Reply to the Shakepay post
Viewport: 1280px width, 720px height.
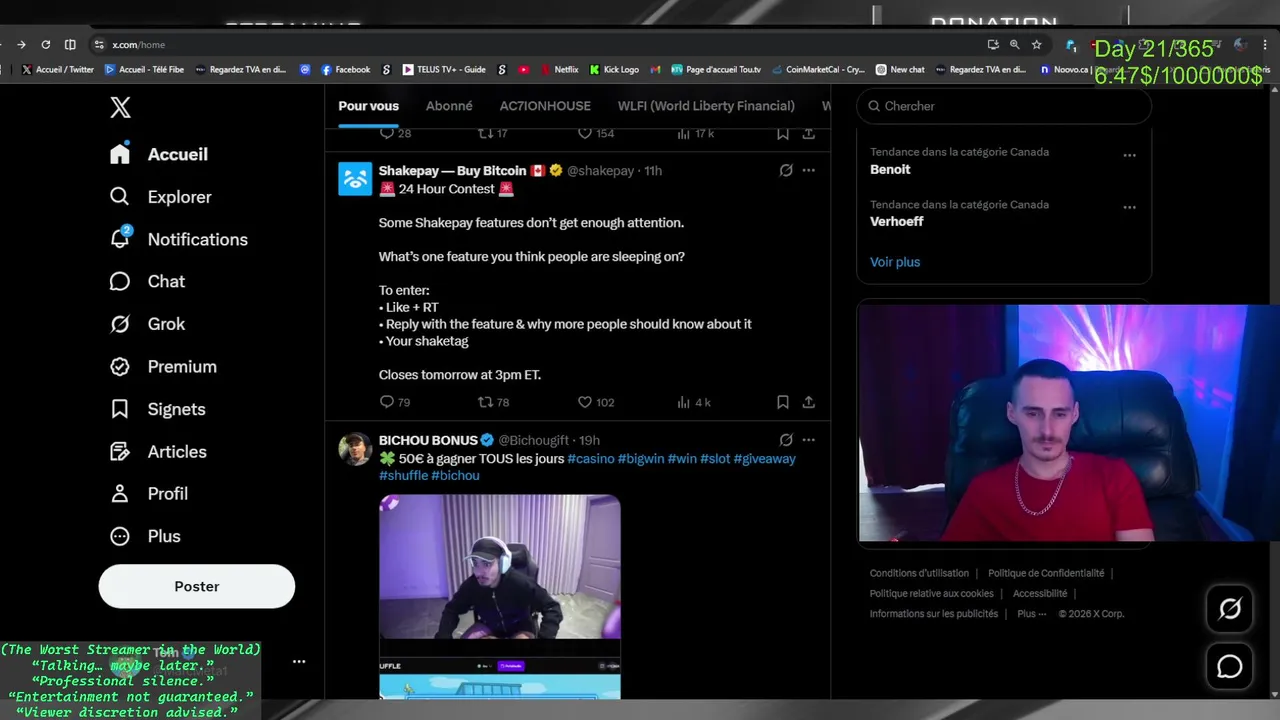click(387, 402)
